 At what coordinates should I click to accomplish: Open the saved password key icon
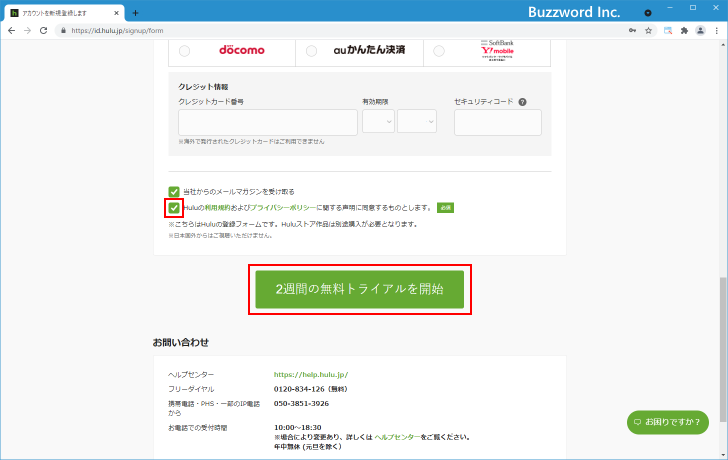point(632,31)
